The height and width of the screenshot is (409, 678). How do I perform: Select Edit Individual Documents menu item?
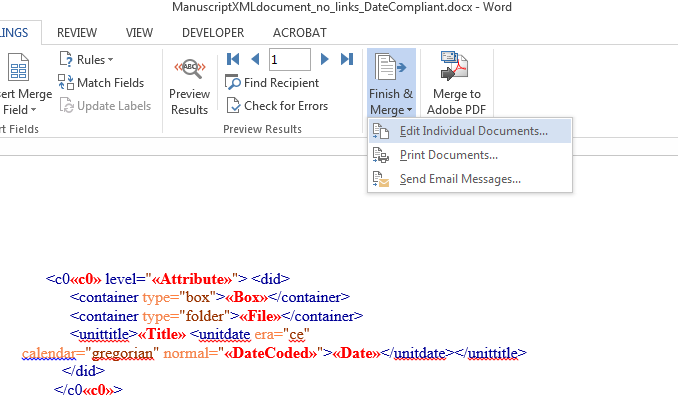(473, 131)
